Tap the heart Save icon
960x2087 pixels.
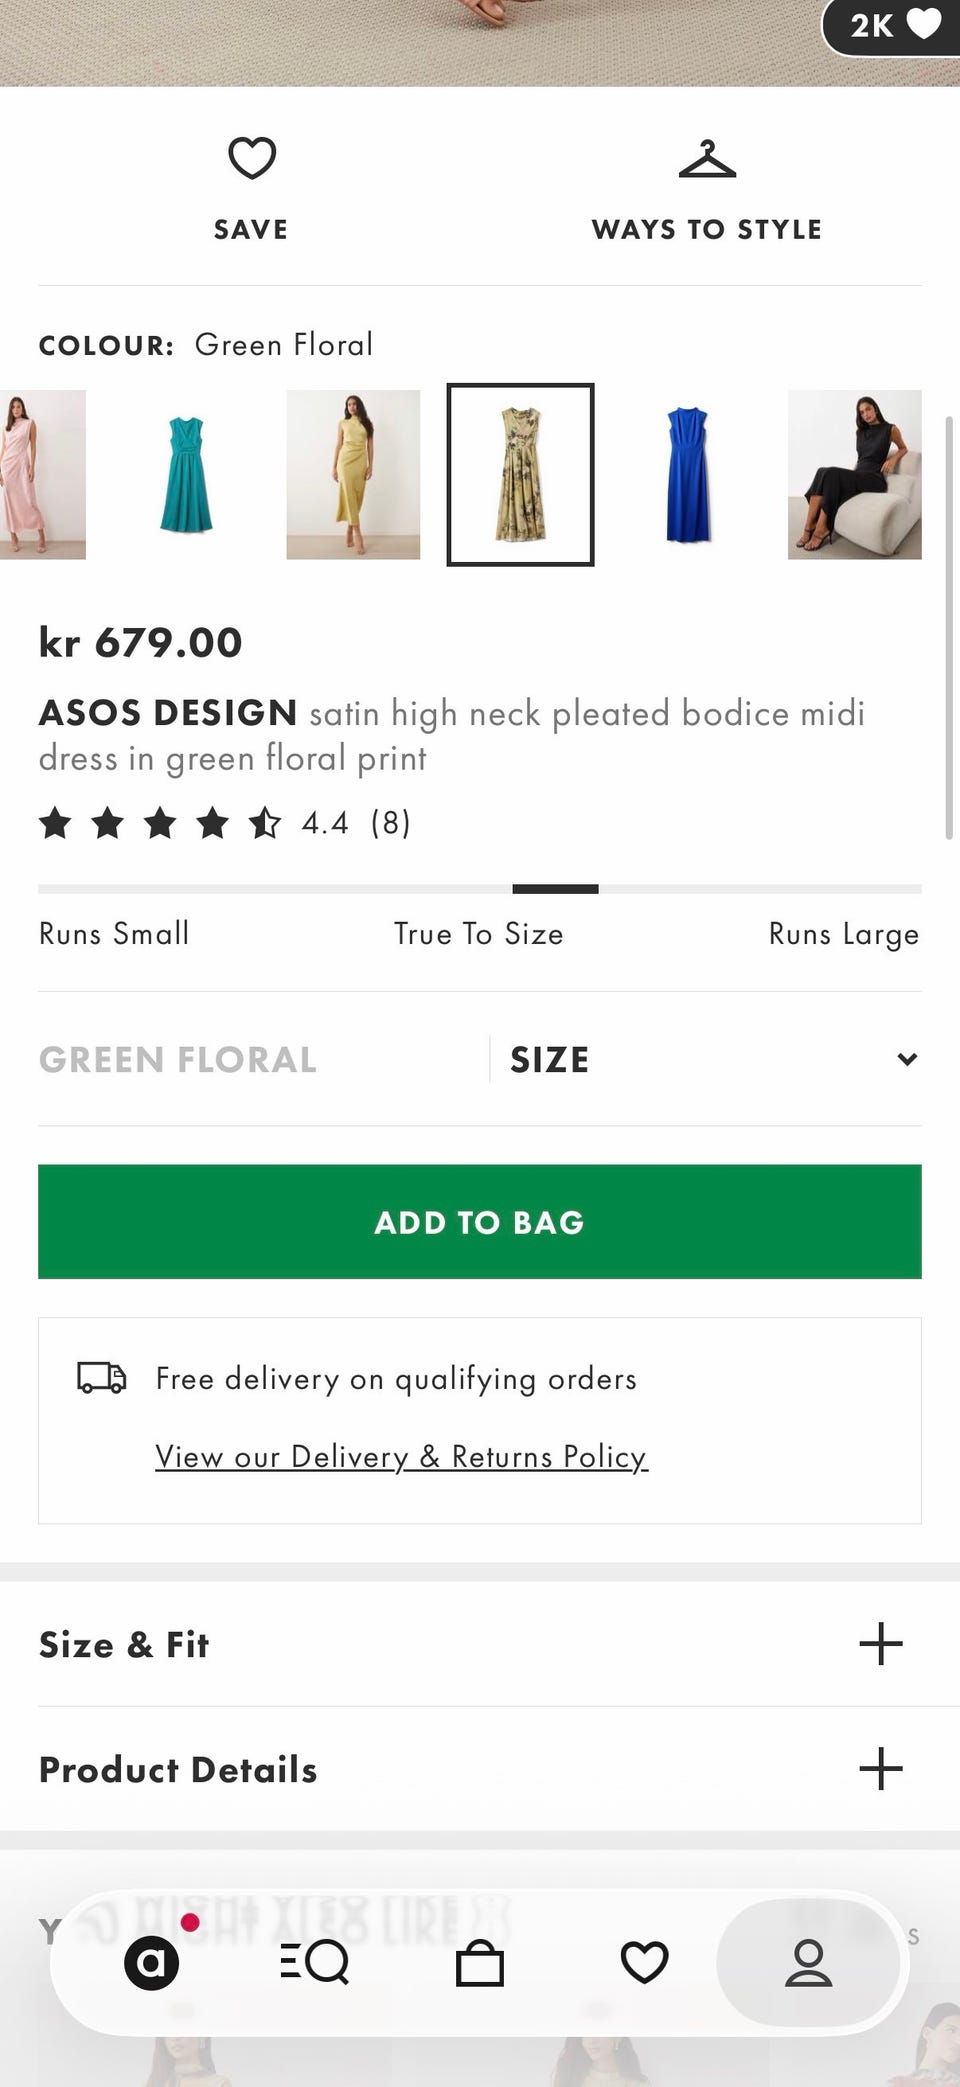tap(251, 158)
